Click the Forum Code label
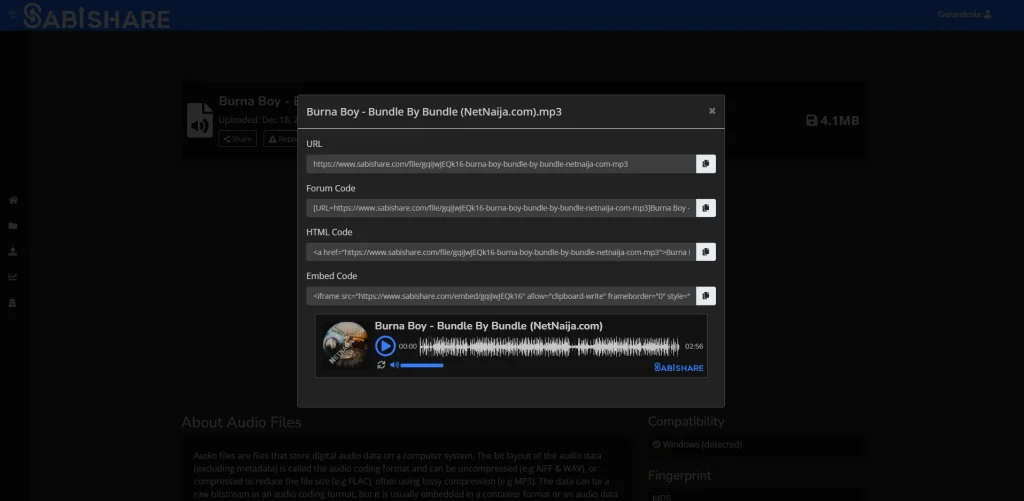Screen dimensions: 1024x501 330,188
